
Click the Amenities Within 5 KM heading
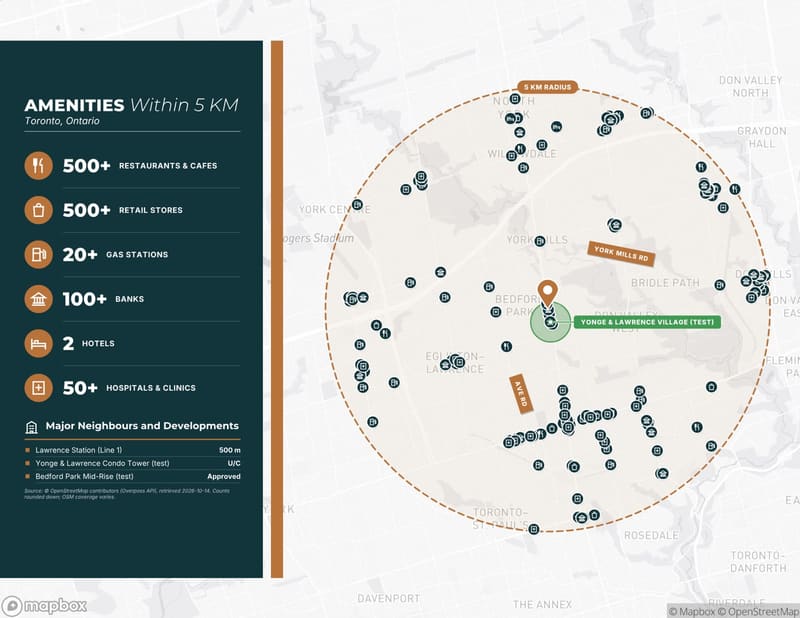(x=132, y=105)
